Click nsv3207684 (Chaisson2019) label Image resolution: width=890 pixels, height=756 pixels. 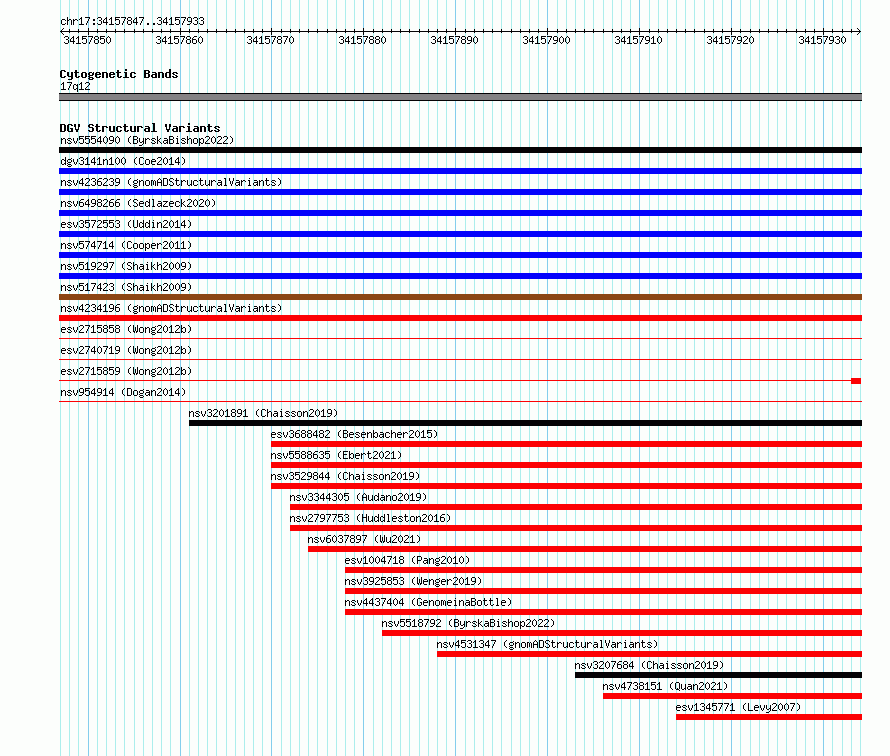pyautogui.click(x=649, y=665)
